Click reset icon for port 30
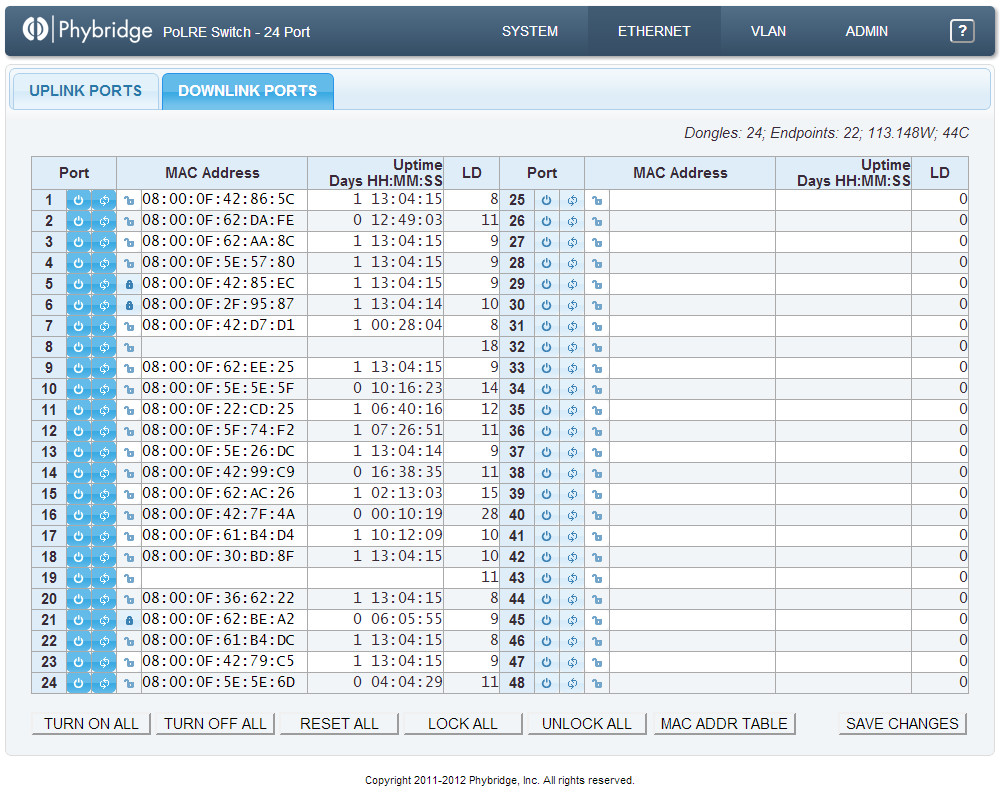The width and height of the screenshot is (1002, 802). (x=572, y=305)
